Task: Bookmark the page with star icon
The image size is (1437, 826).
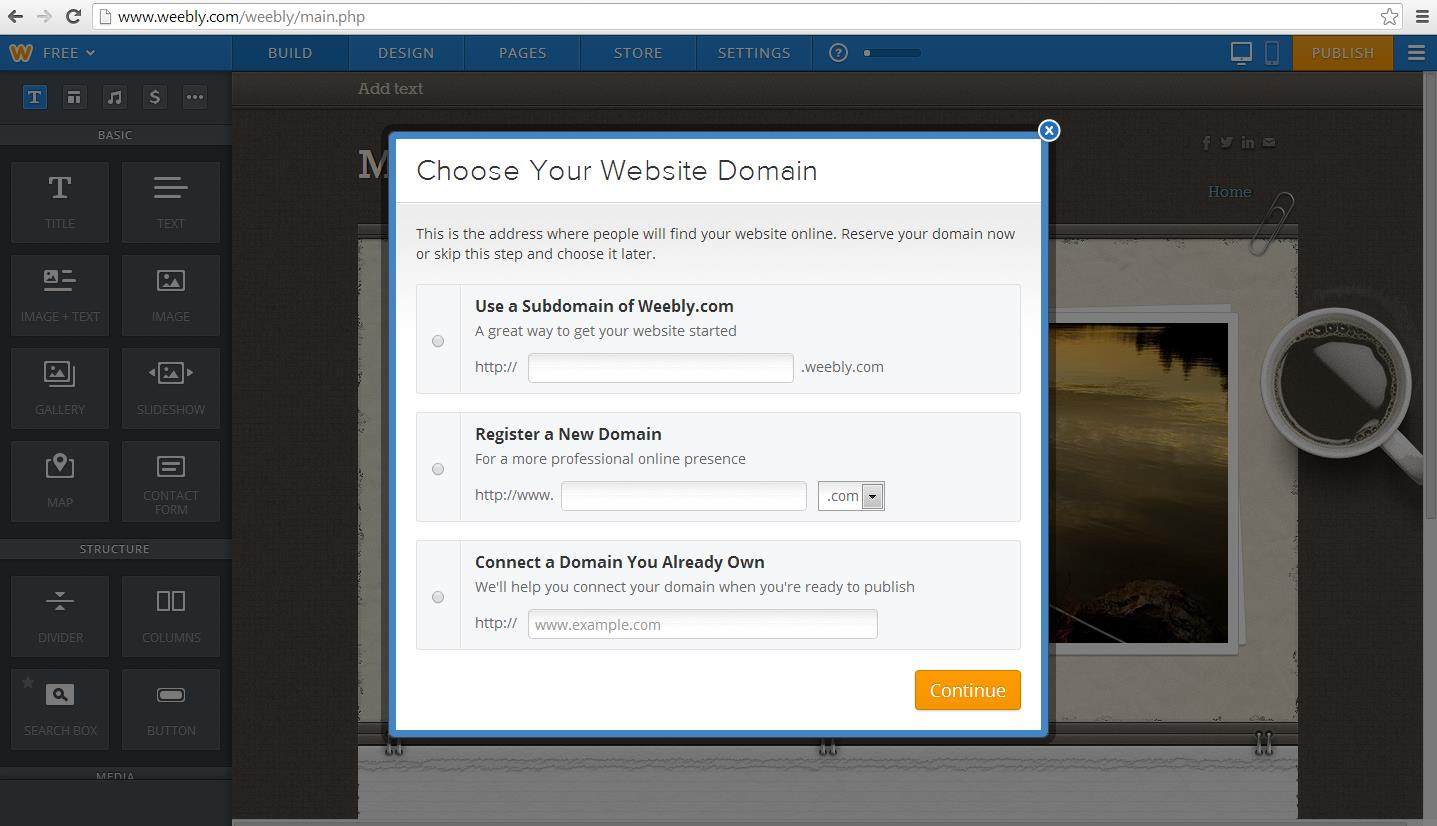Action: coord(1389,16)
